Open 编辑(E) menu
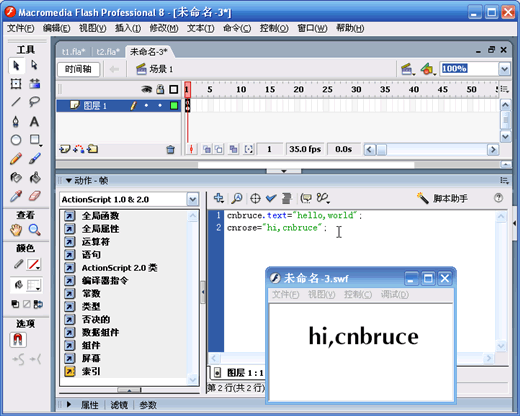Viewport: 520px width, 416px height. click(56, 28)
